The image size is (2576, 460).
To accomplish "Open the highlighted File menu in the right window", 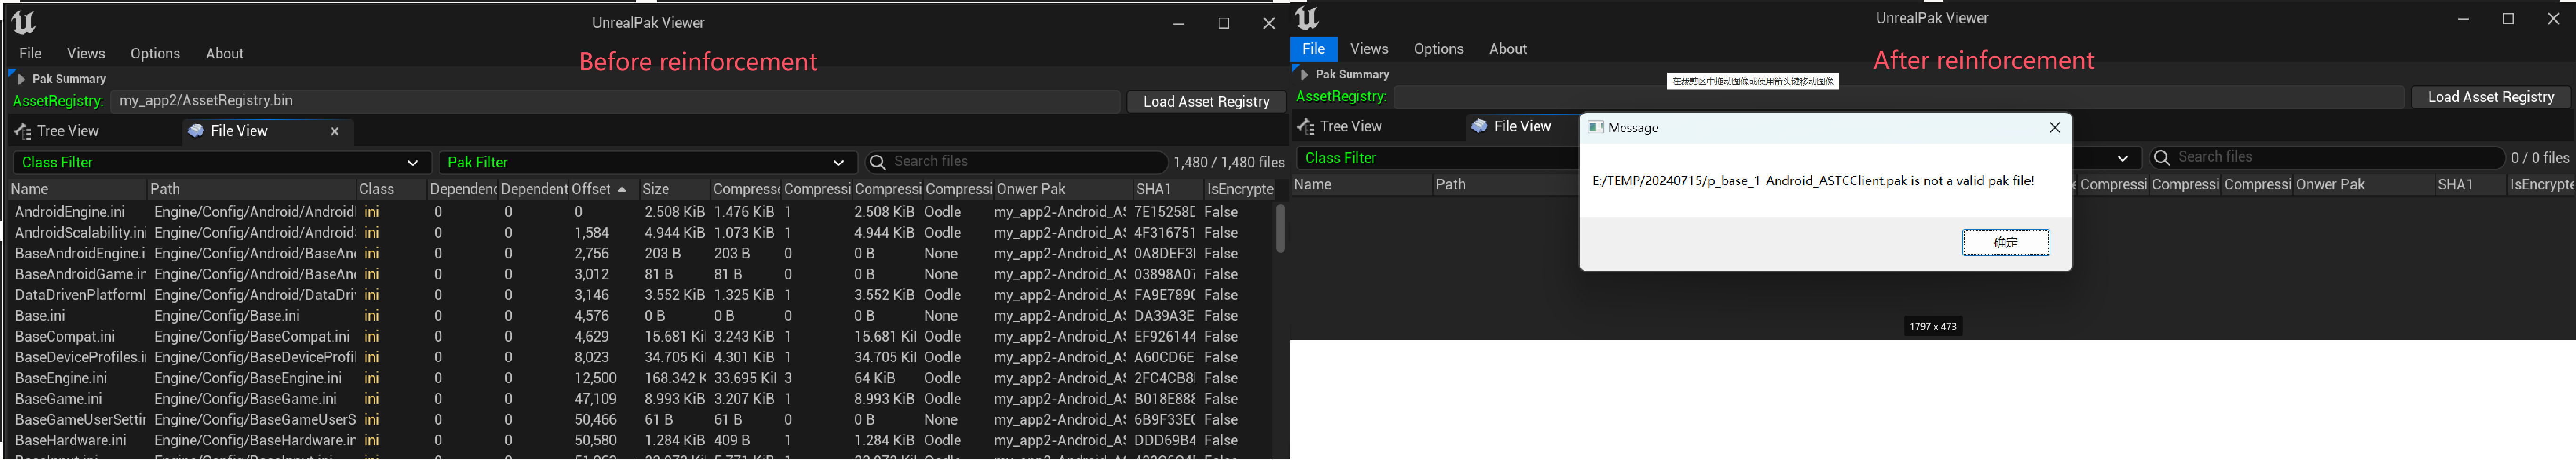I will tap(1313, 49).
